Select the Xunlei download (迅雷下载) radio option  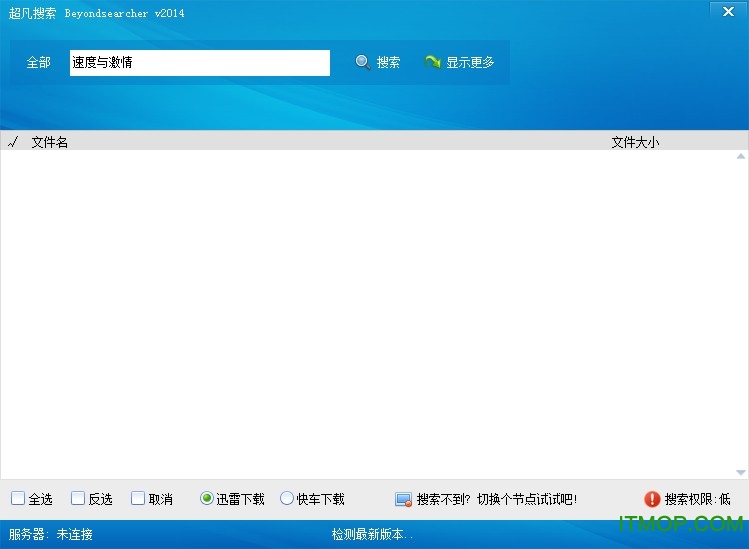point(207,499)
